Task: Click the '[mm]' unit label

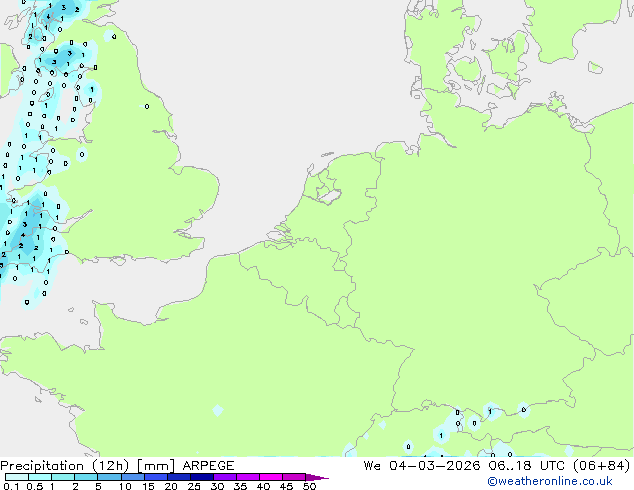Action: [156, 466]
